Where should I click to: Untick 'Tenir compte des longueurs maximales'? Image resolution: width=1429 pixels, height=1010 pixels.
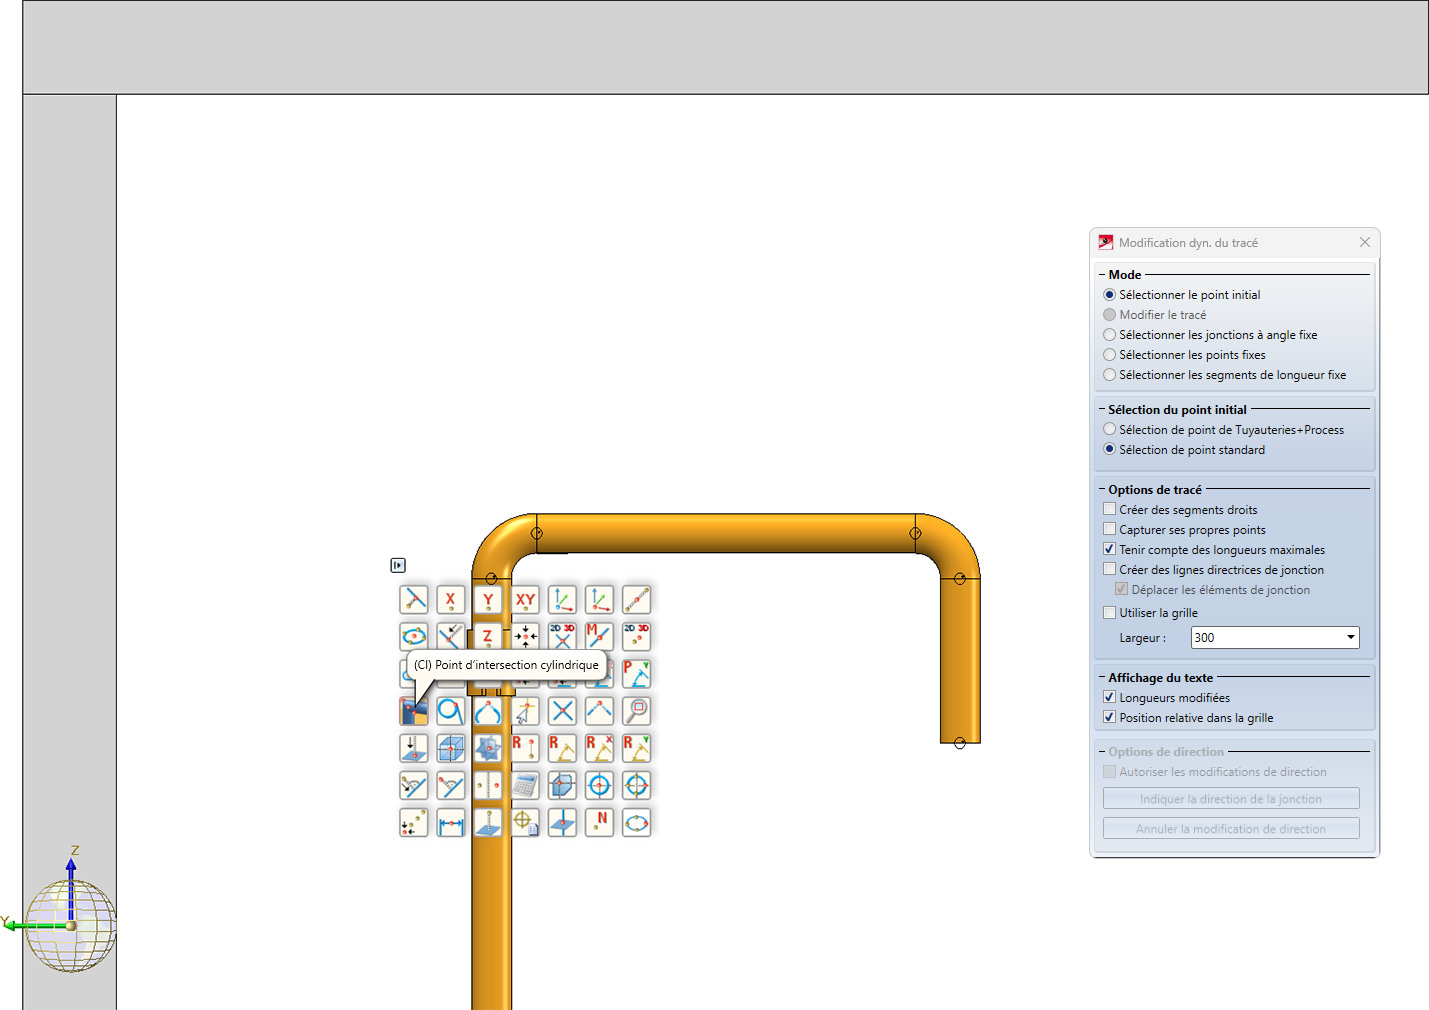1109,549
